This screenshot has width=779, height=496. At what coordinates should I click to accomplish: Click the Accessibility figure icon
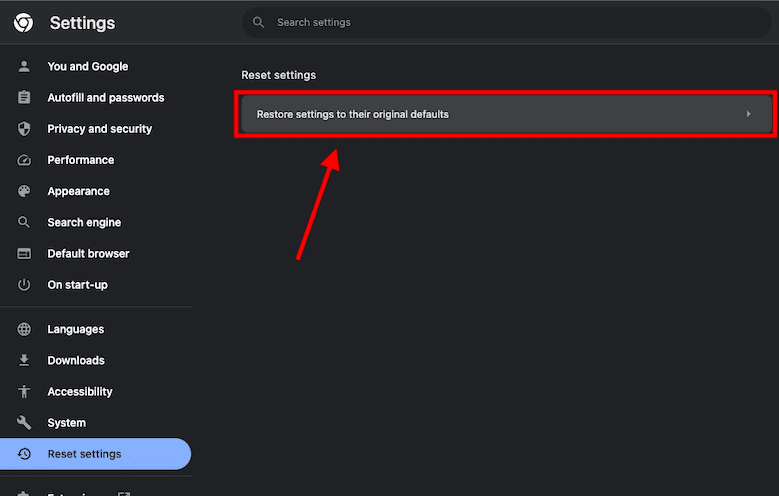click(25, 391)
